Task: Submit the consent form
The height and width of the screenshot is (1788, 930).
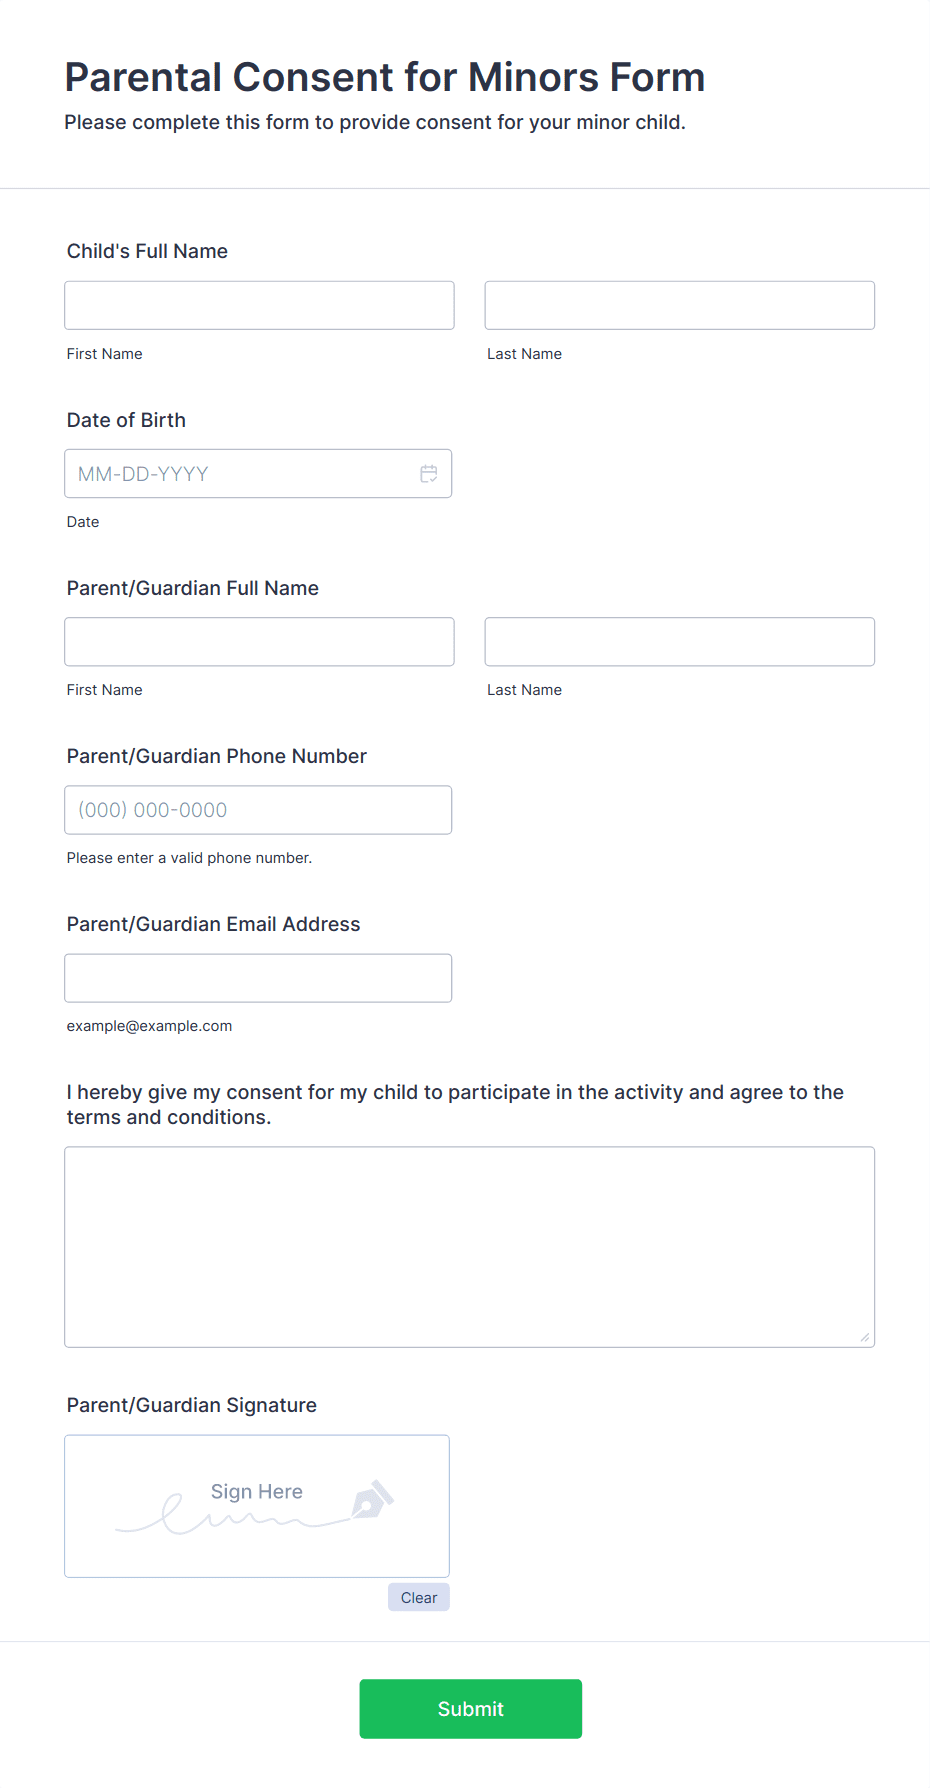Action: (471, 1709)
